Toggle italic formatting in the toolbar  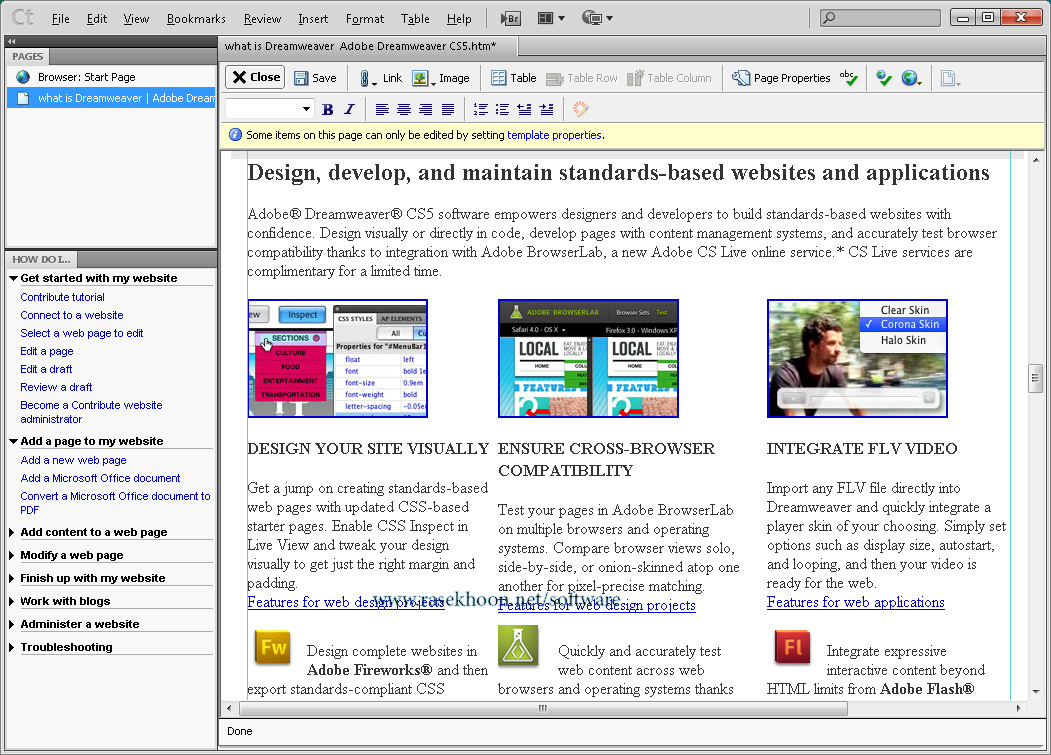click(x=349, y=109)
